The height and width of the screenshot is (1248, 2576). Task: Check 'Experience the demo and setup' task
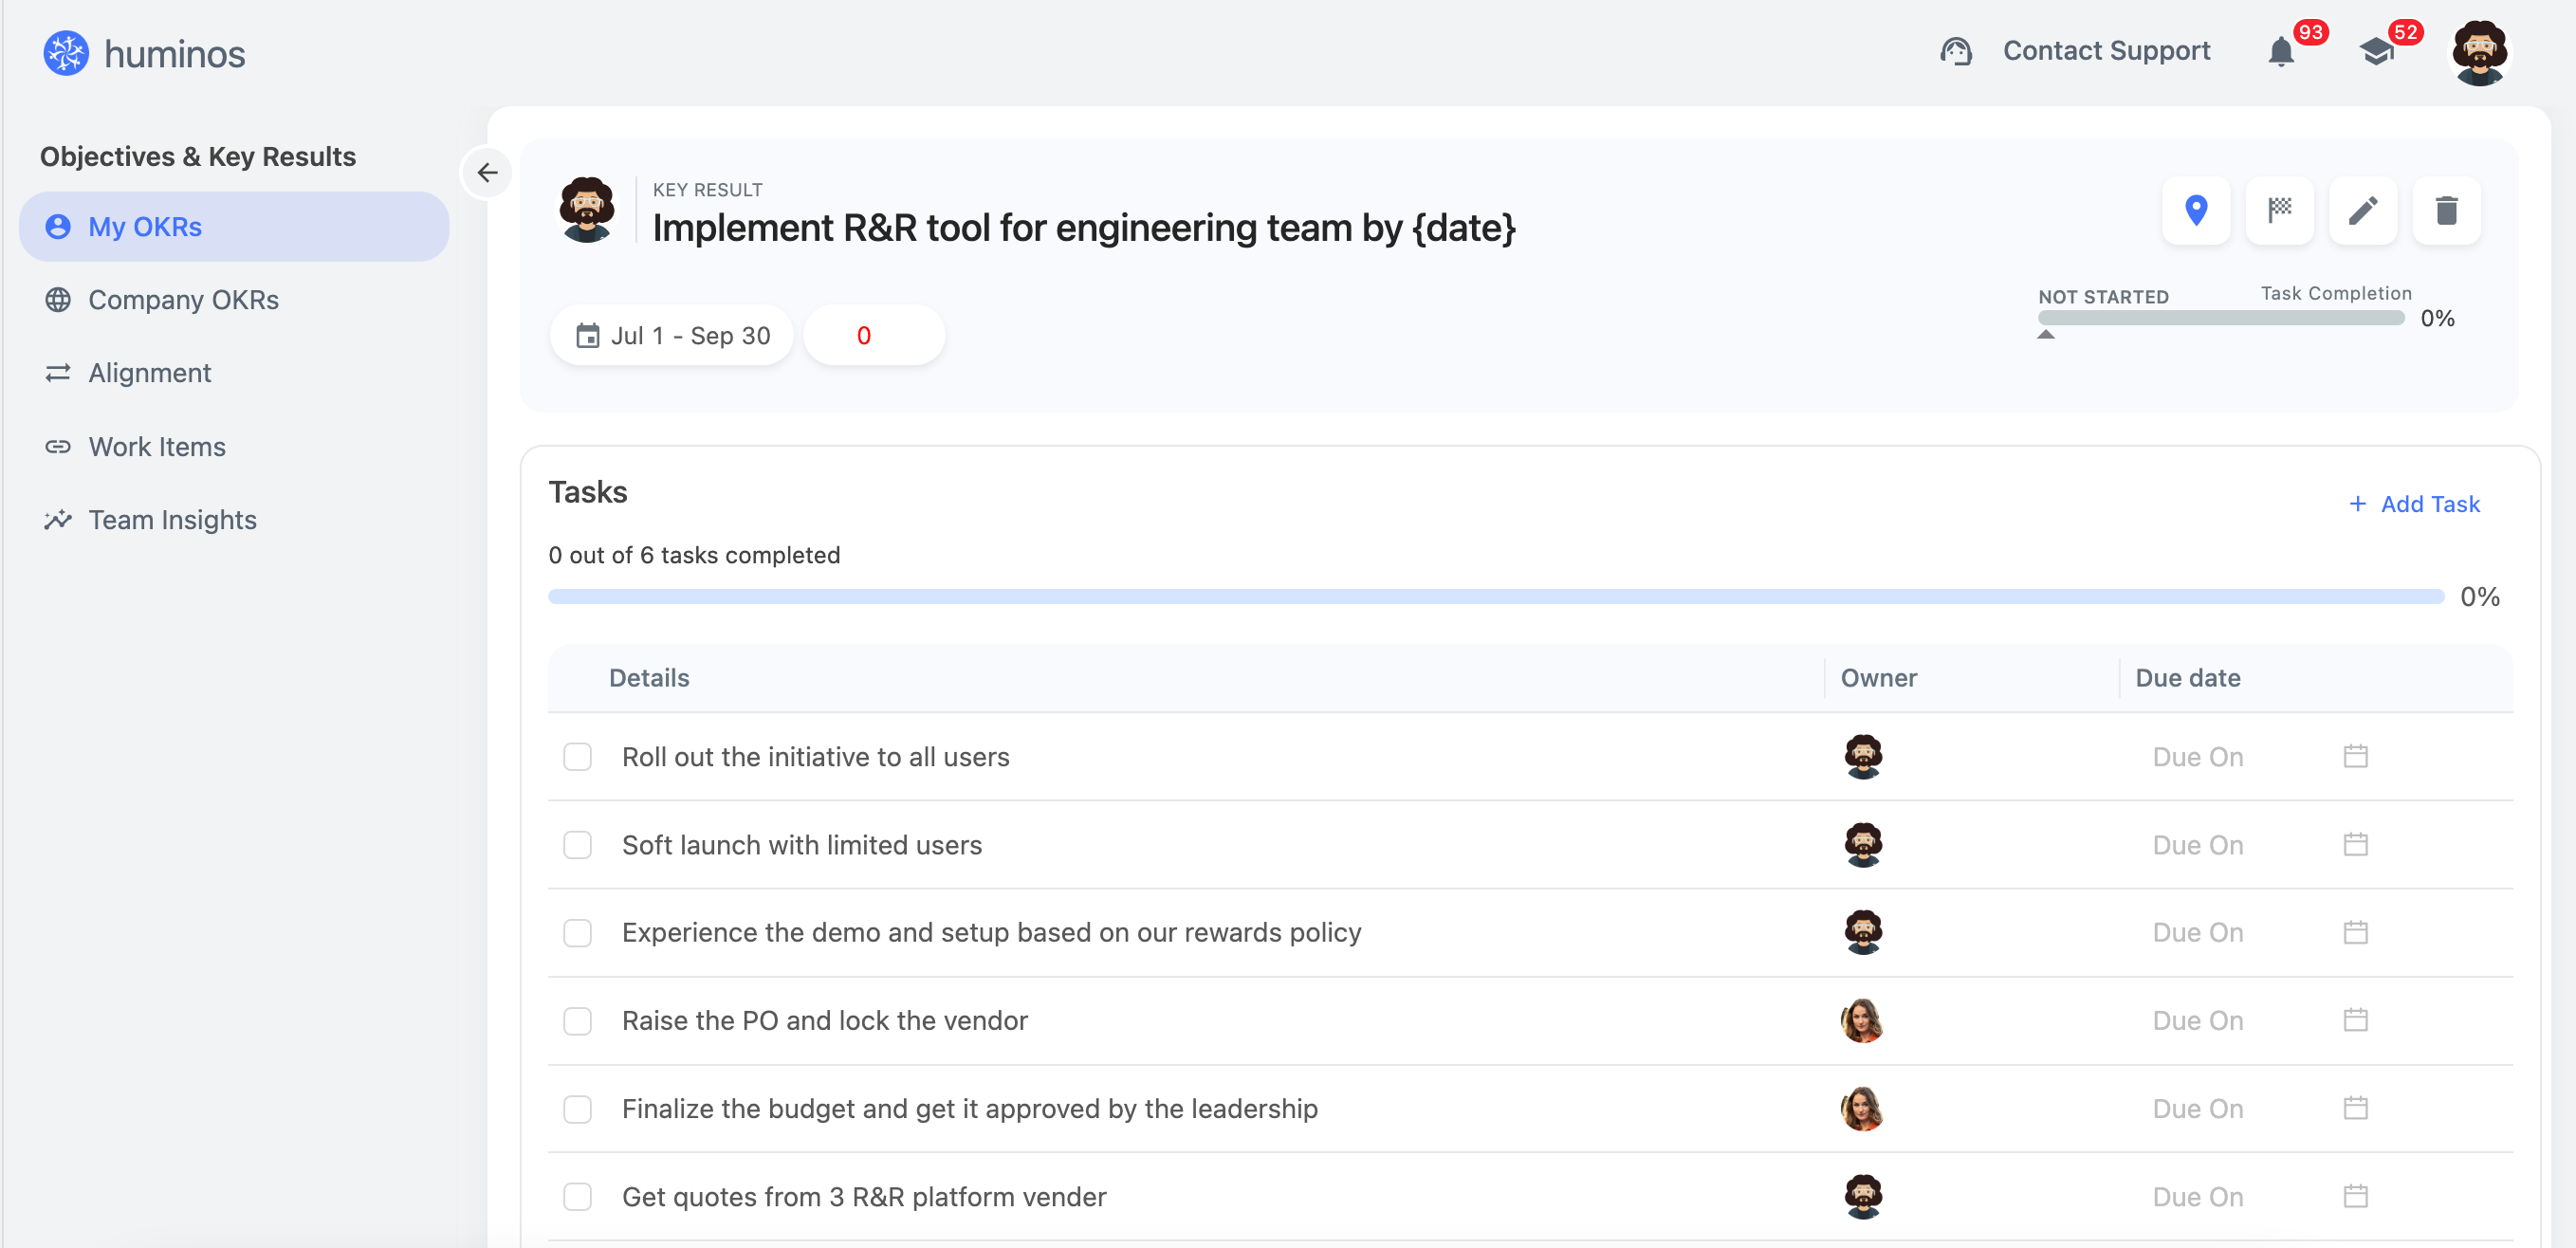pos(577,933)
